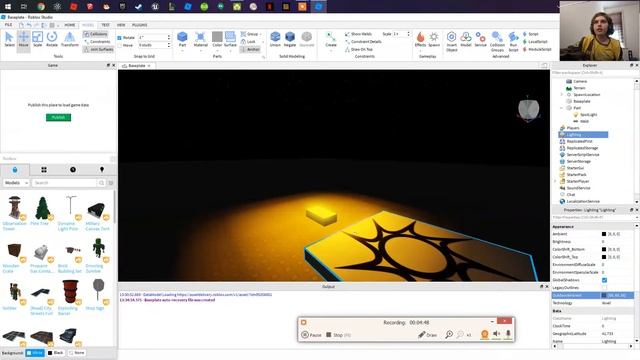This screenshot has width=640, height=360.
Task: Open the FILE menu
Action: (x=9, y=25)
